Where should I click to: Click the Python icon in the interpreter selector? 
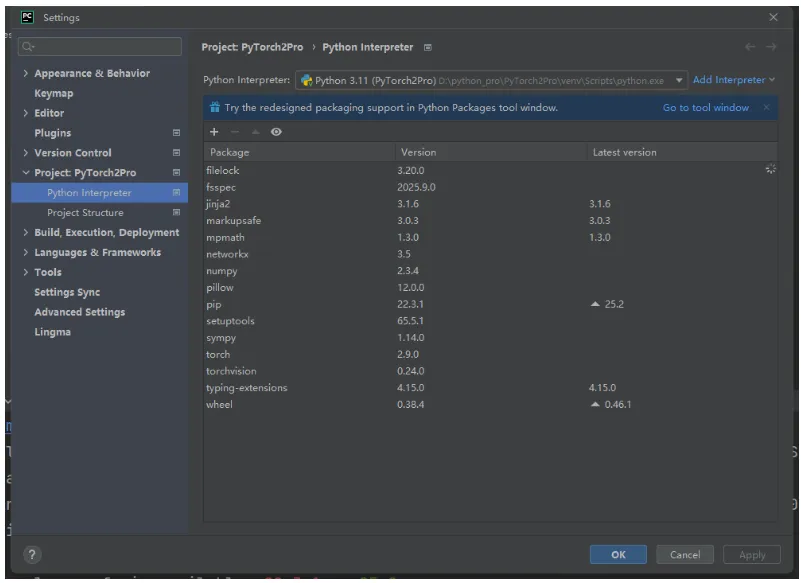307,80
